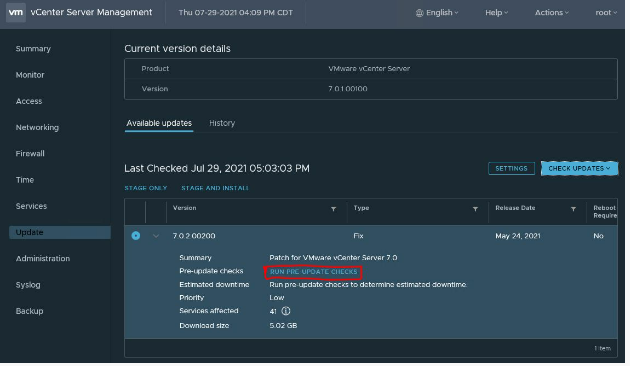Viewport: 630px width, 366px height.
Task: Open the Actions menu
Action: [x=552, y=13]
